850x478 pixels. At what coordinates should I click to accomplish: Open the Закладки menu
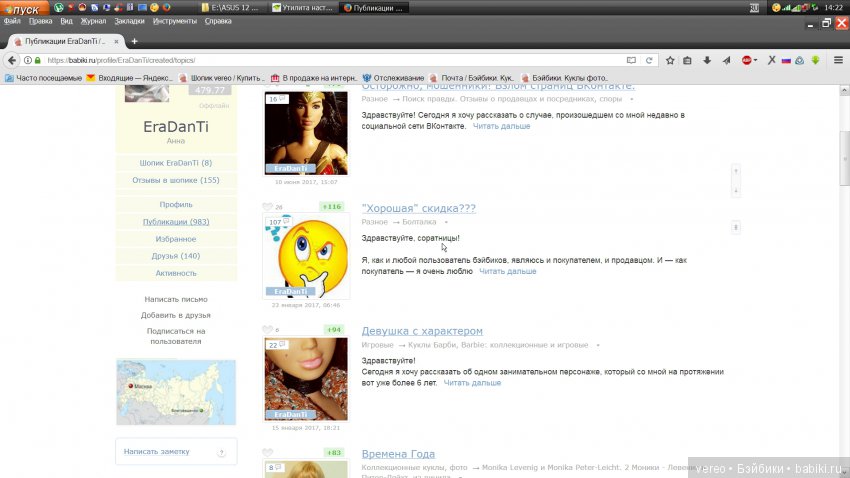(x=129, y=20)
